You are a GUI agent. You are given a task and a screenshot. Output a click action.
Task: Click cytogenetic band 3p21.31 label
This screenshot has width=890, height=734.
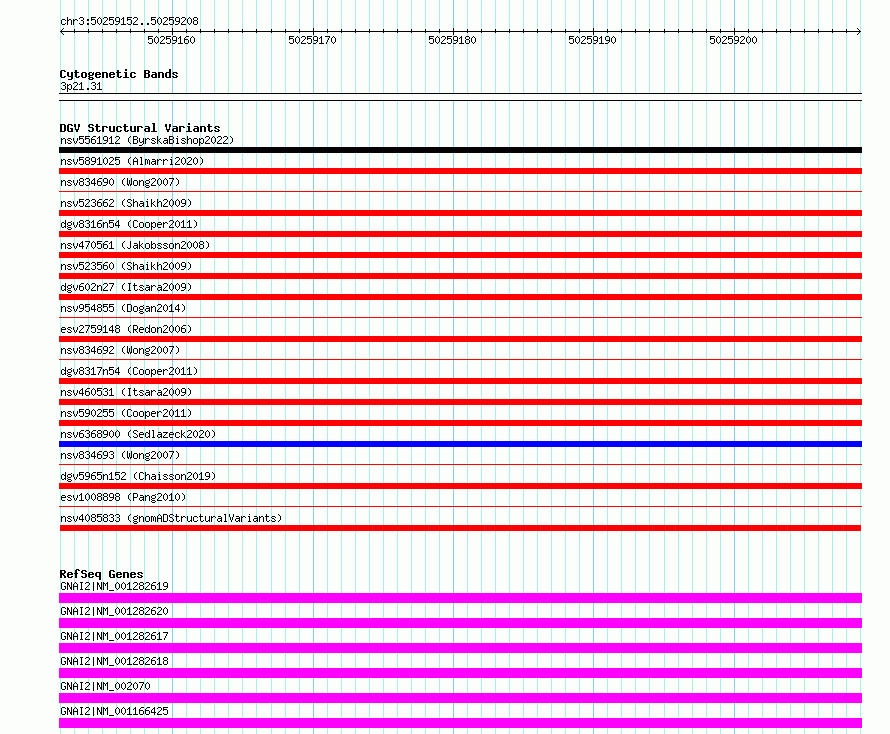coord(81,86)
